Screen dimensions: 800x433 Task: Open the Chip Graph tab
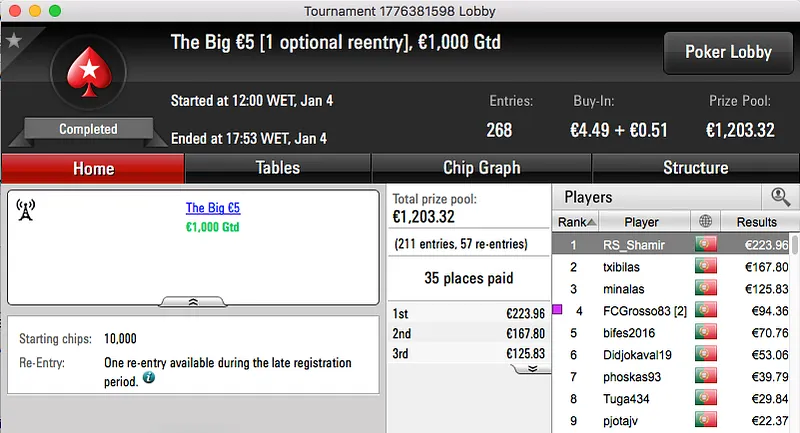click(x=481, y=168)
